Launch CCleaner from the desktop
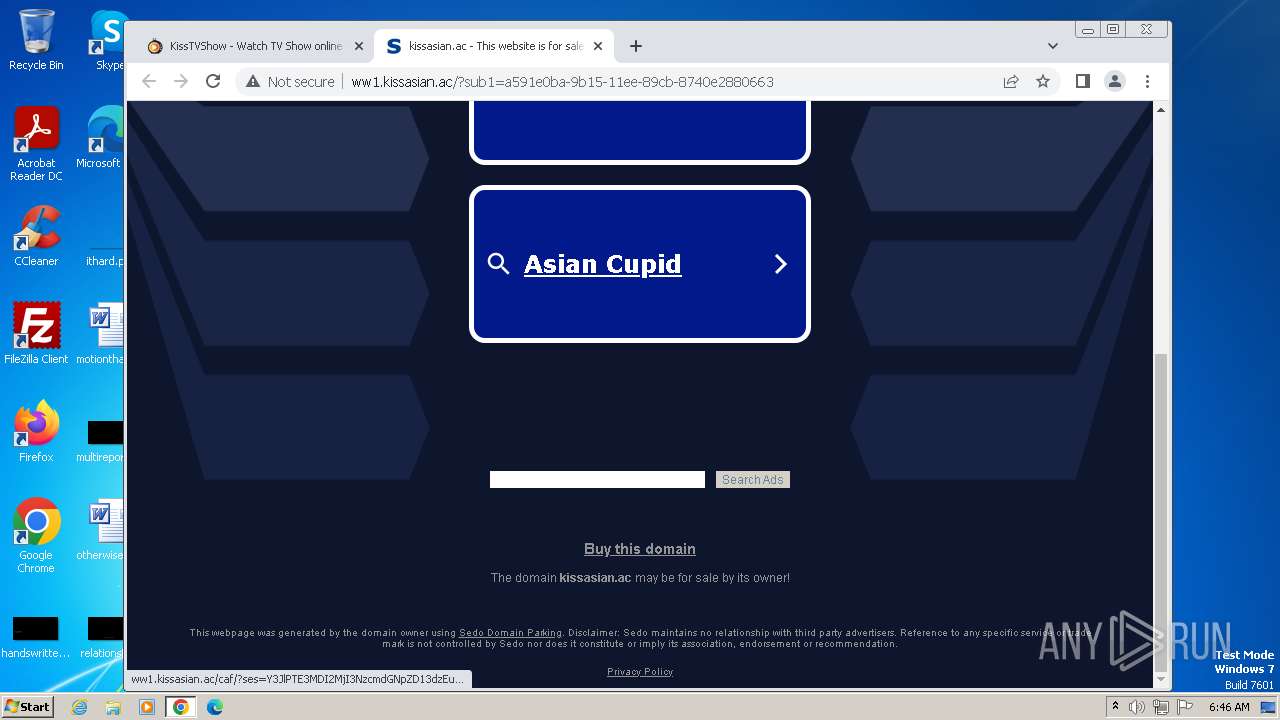Viewport: 1280px width, 720px height. [36, 236]
